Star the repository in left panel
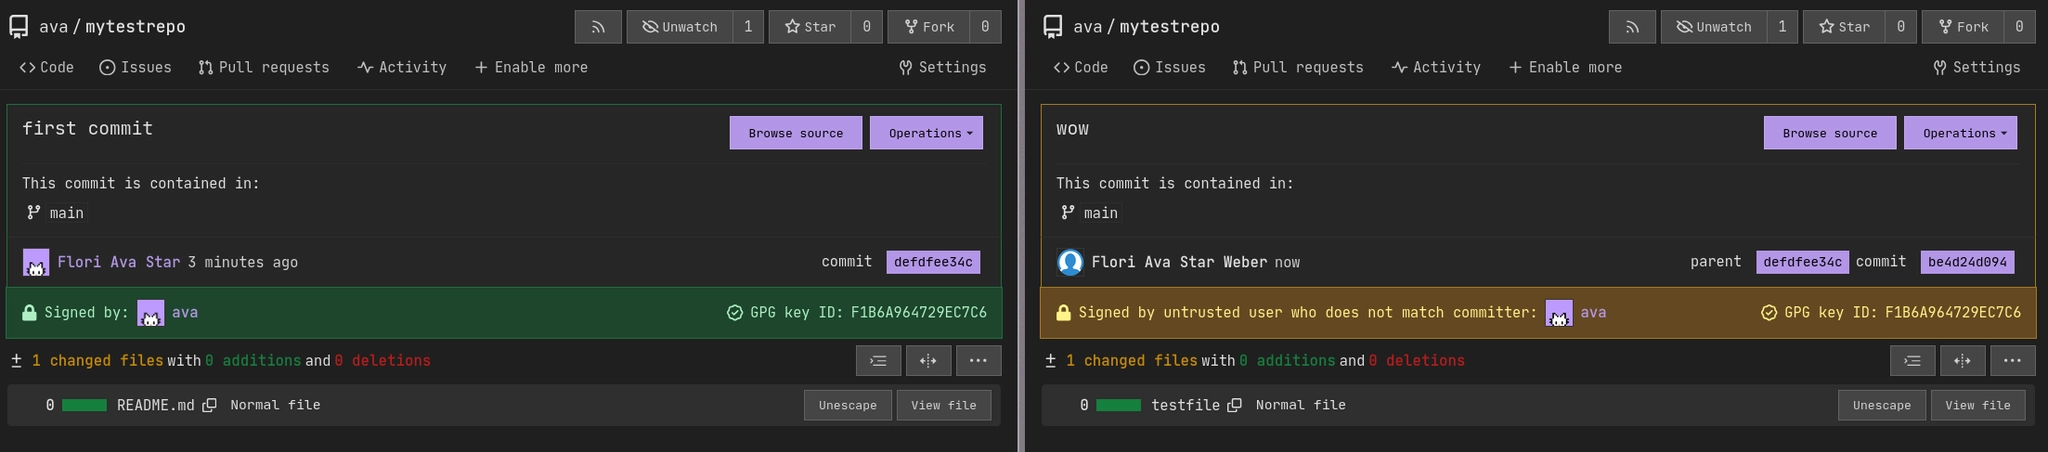 click(810, 27)
